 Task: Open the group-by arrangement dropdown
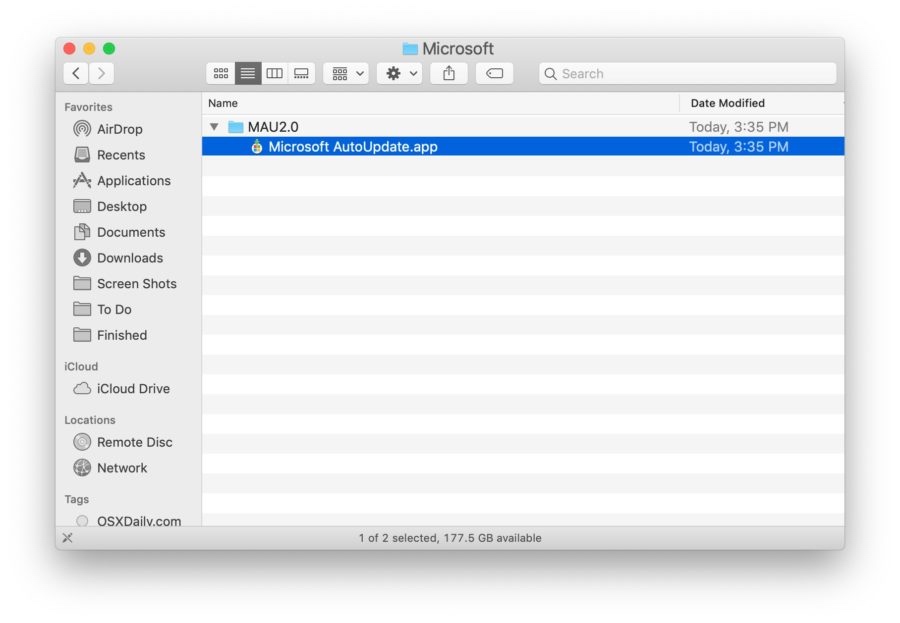pyautogui.click(x=346, y=73)
